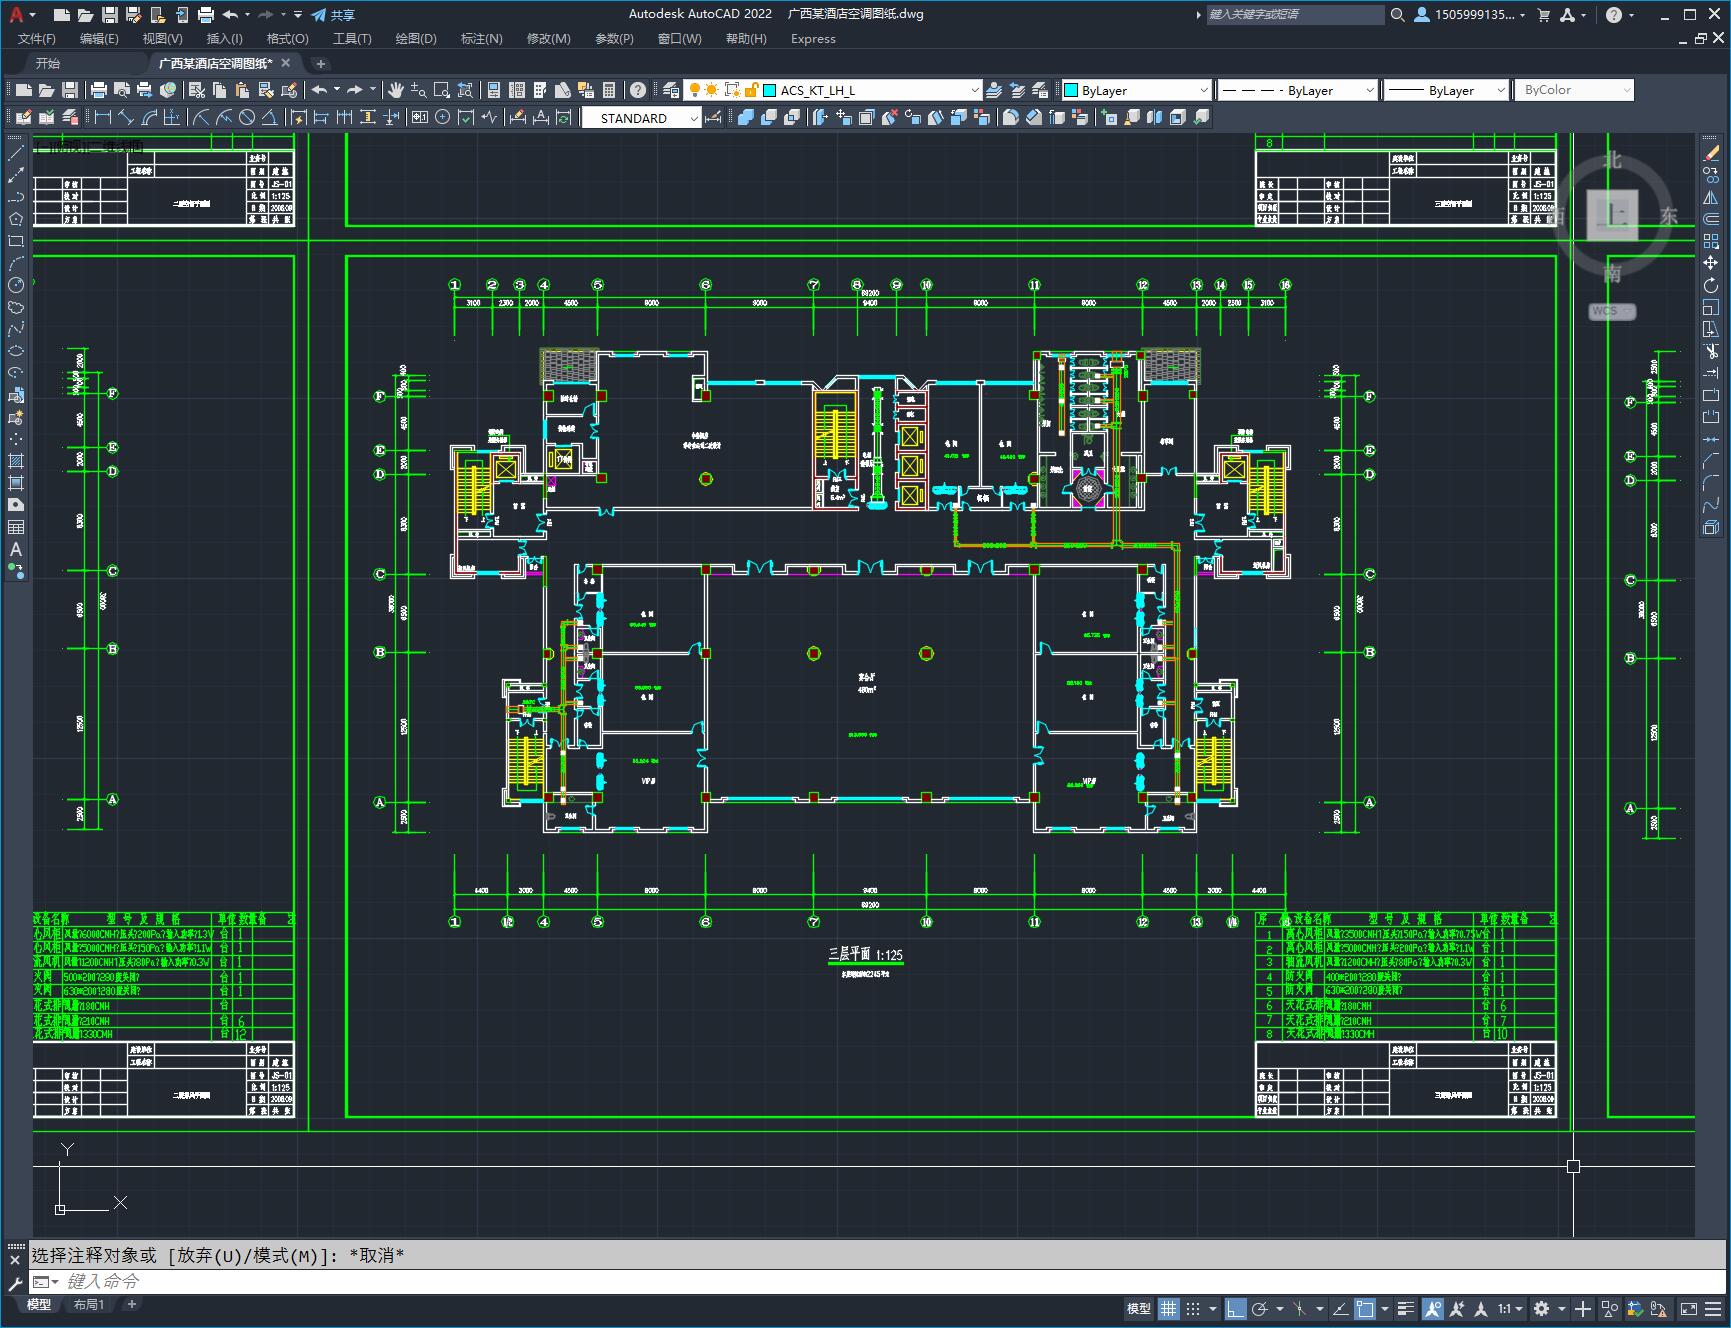The image size is (1731, 1328).
Task: Select the Pan hand tool
Action: (x=396, y=90)
